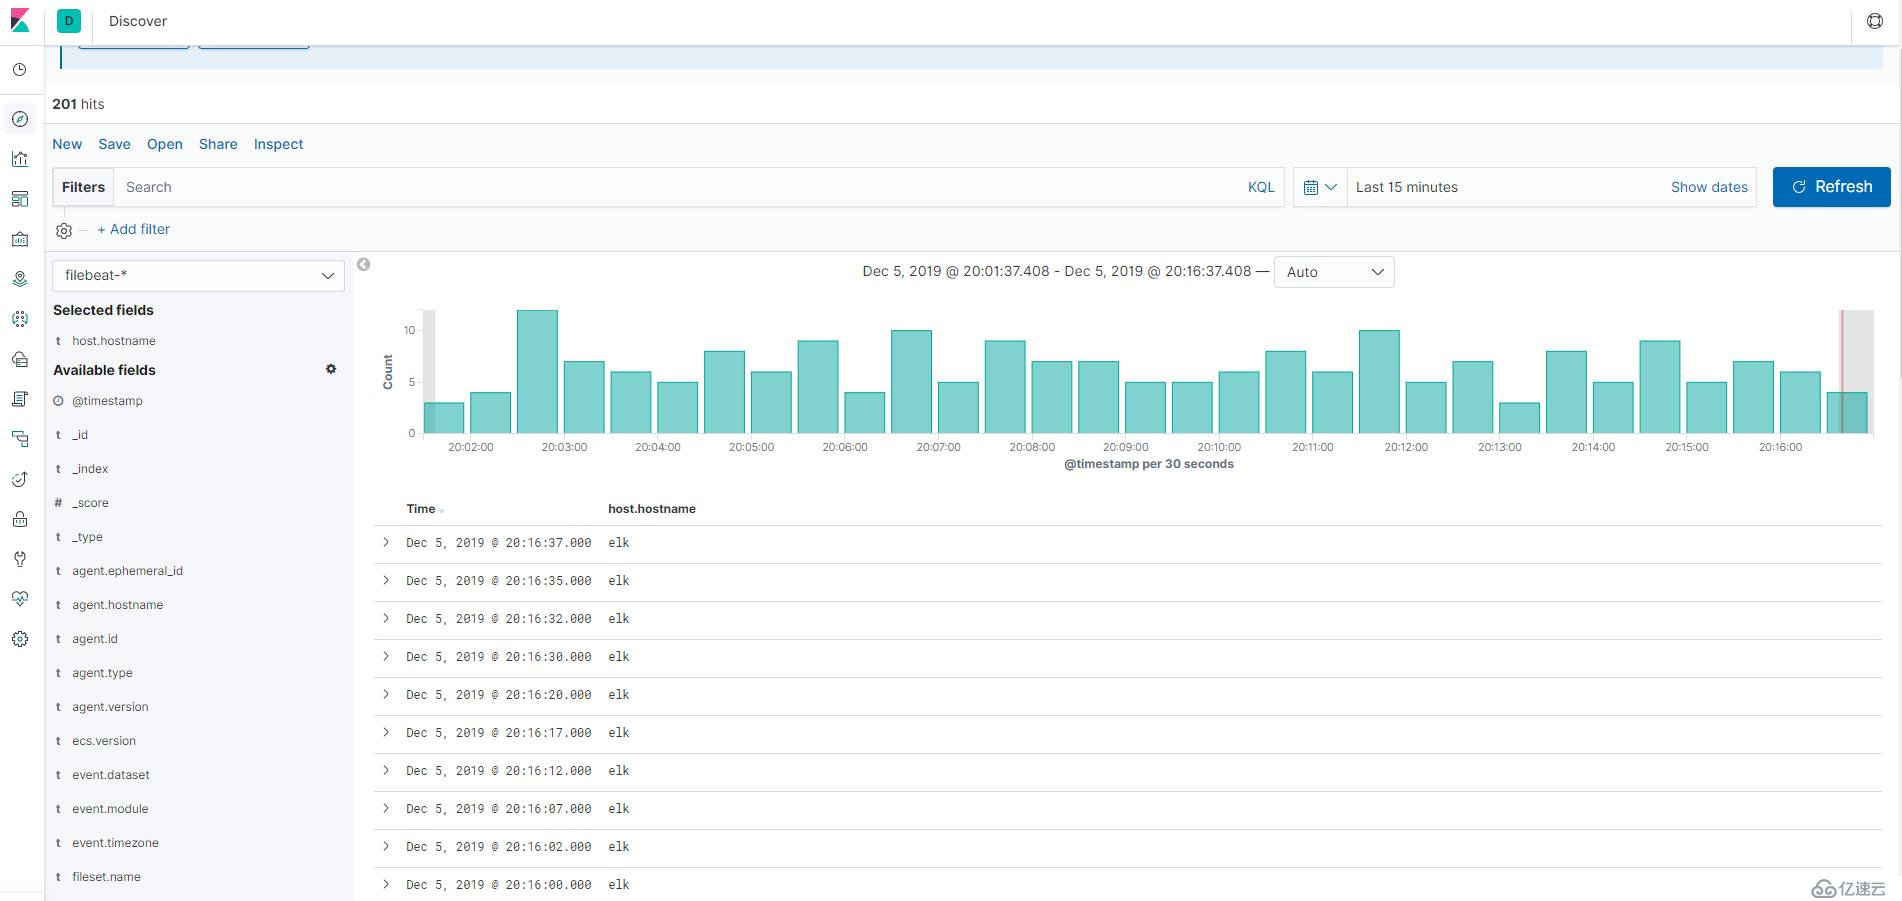The width and height of the screenshot is (1902, 901).
Task: Click the + Add filter link
Action: click(x=134, y=229)
